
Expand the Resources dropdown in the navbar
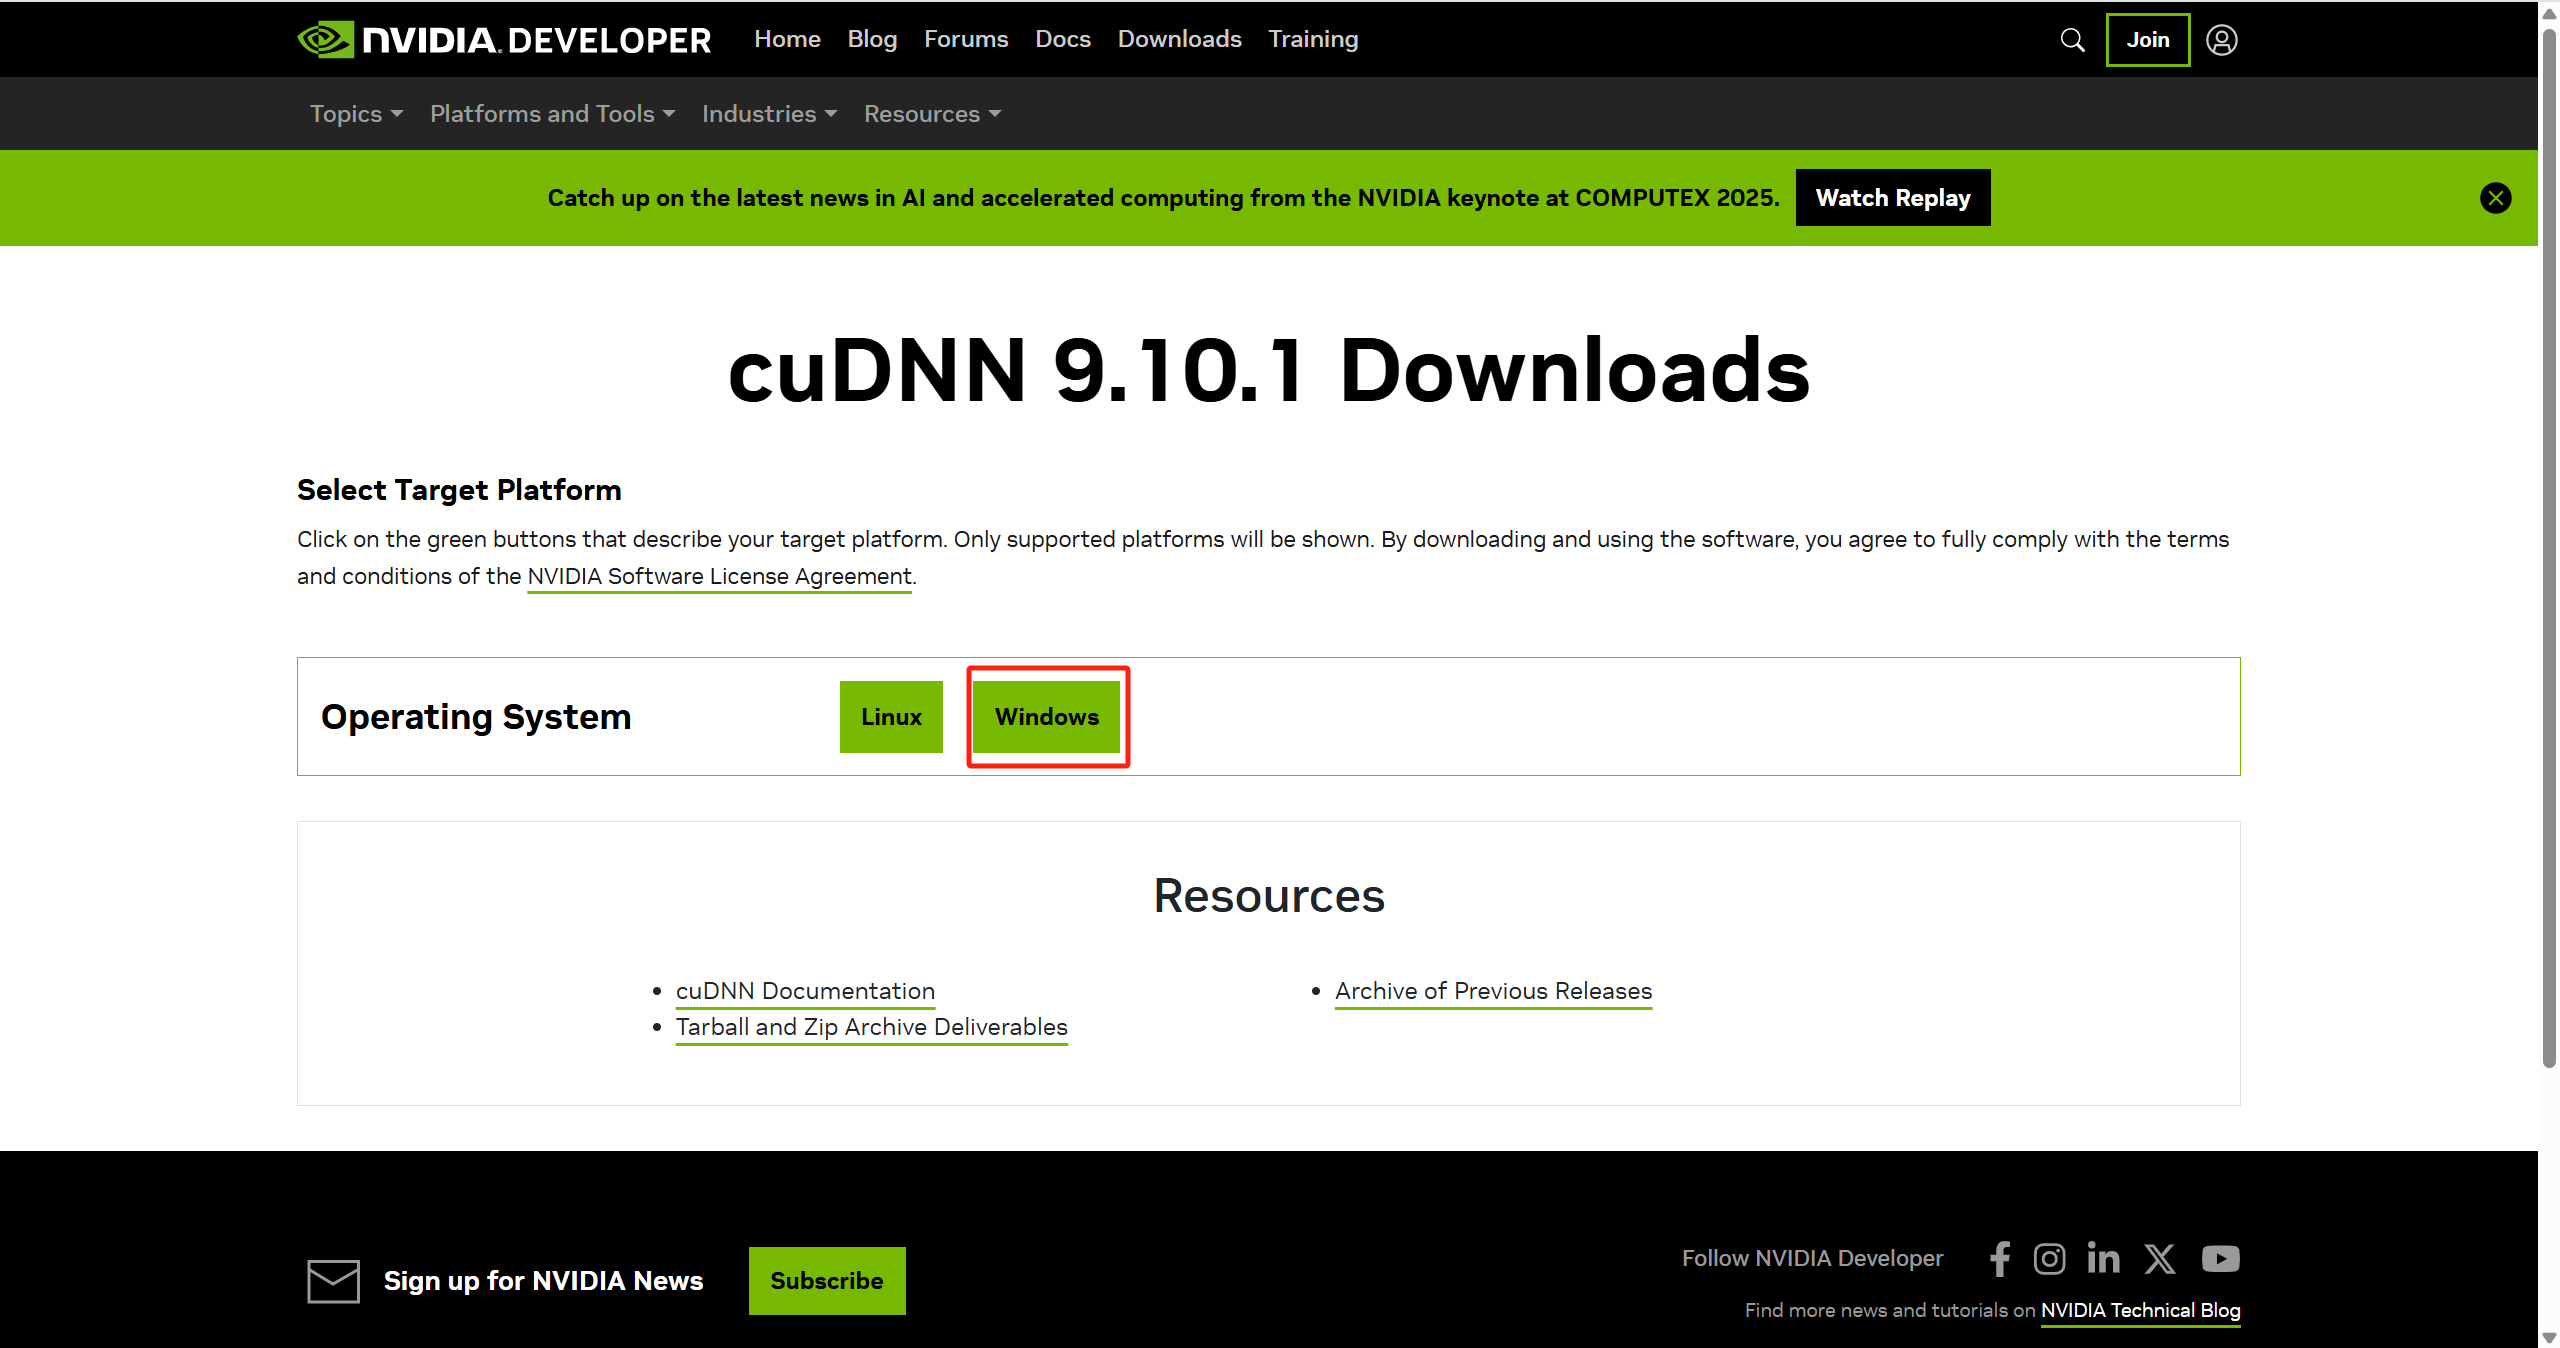tap(932, 114)
